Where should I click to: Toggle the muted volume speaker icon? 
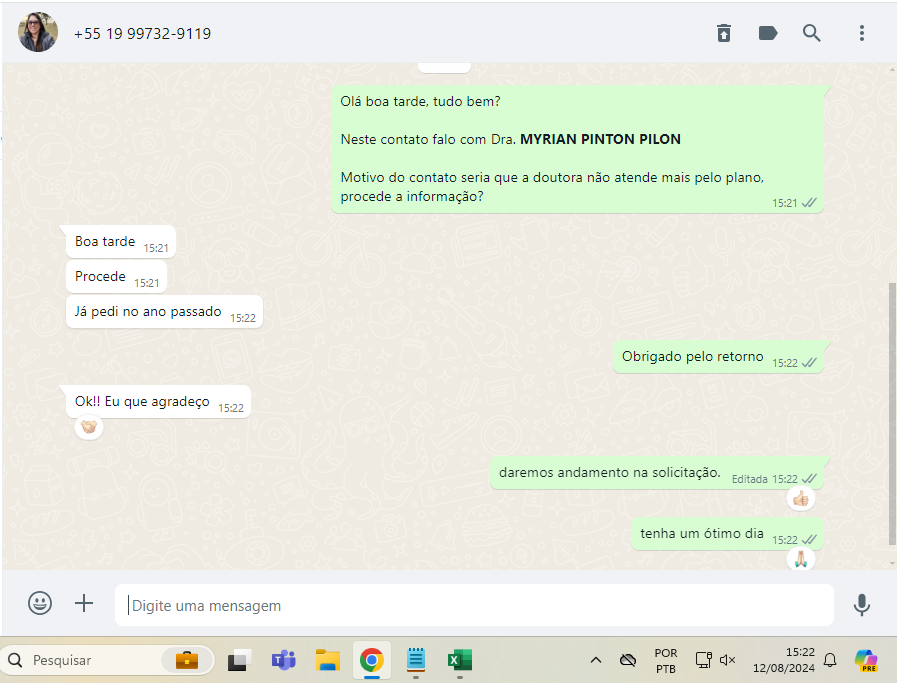728,660
